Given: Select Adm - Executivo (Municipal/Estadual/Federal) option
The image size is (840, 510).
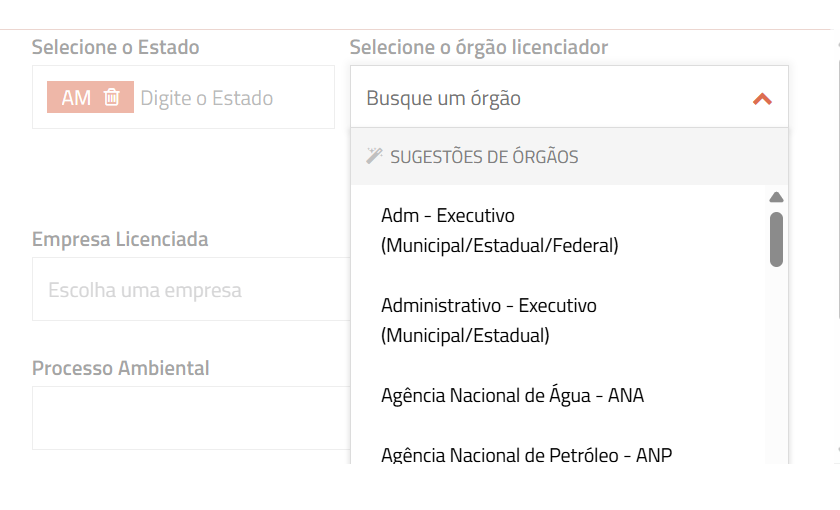Looking at the screenshot, I should point(500,230).
